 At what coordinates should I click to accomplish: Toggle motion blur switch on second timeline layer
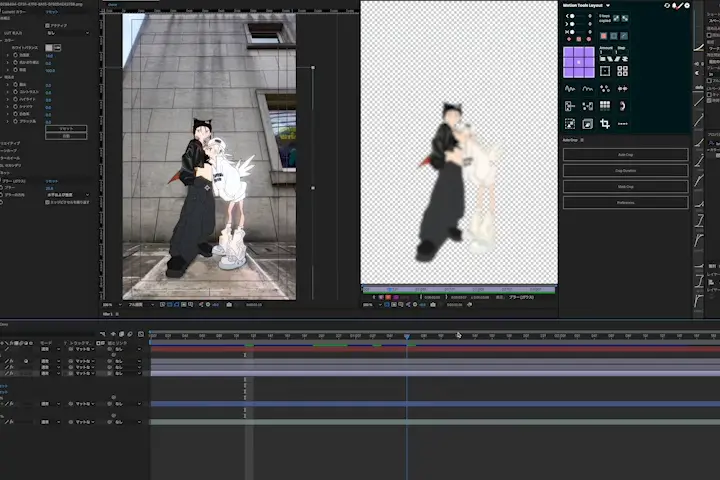tap(26, 361)
